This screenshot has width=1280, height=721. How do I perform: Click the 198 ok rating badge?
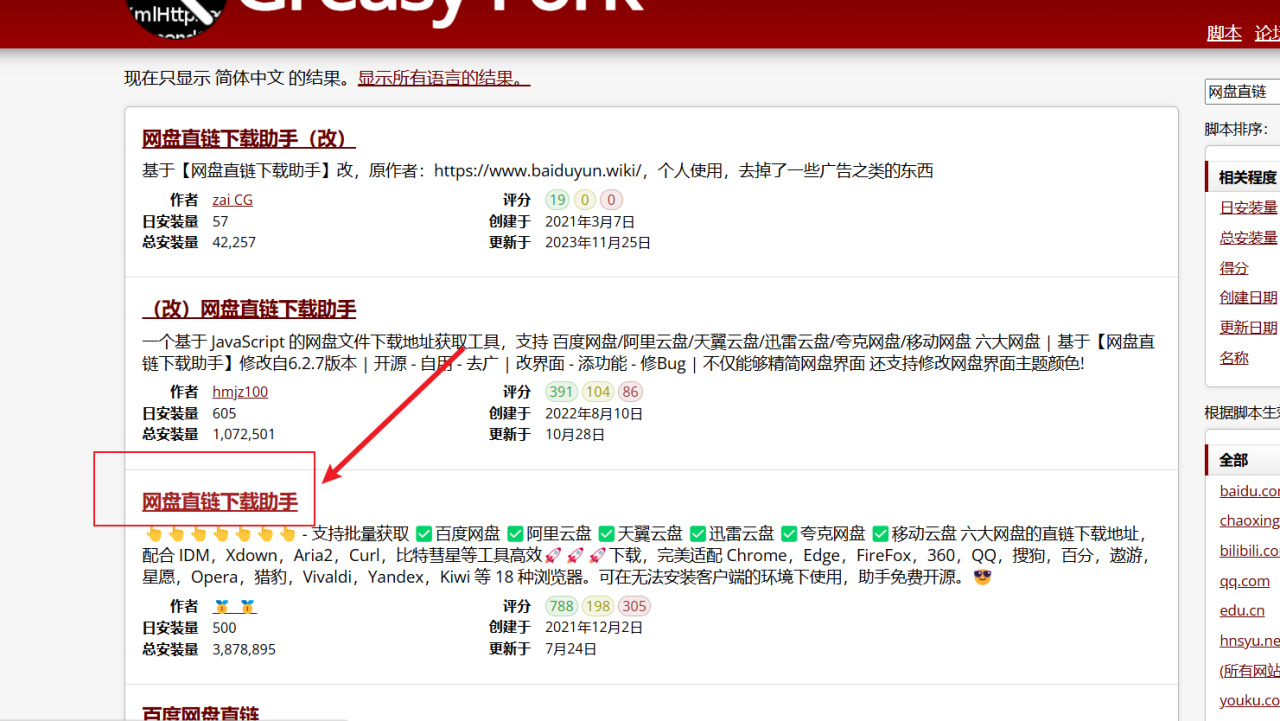point(598,606)
